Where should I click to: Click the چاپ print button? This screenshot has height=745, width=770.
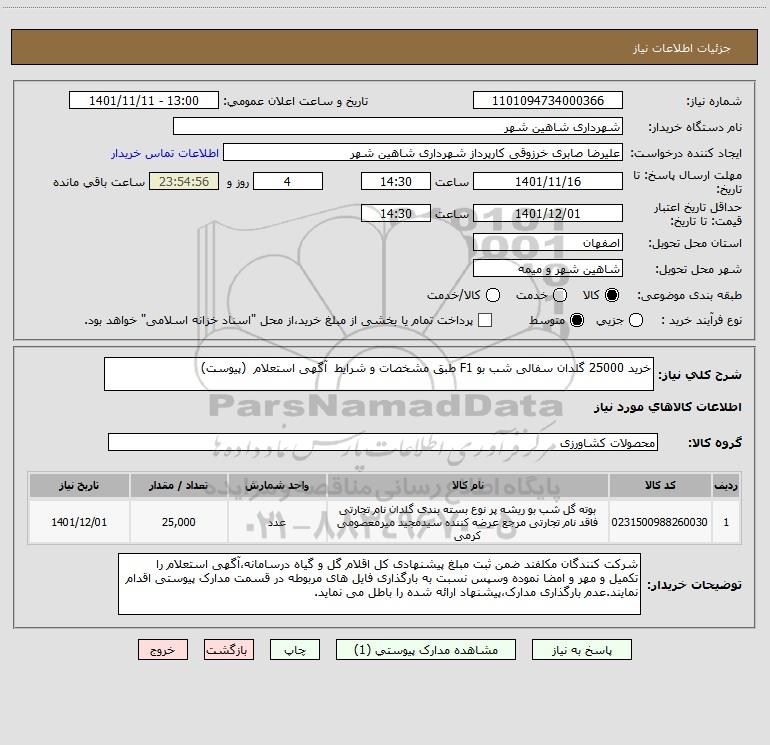295,650
